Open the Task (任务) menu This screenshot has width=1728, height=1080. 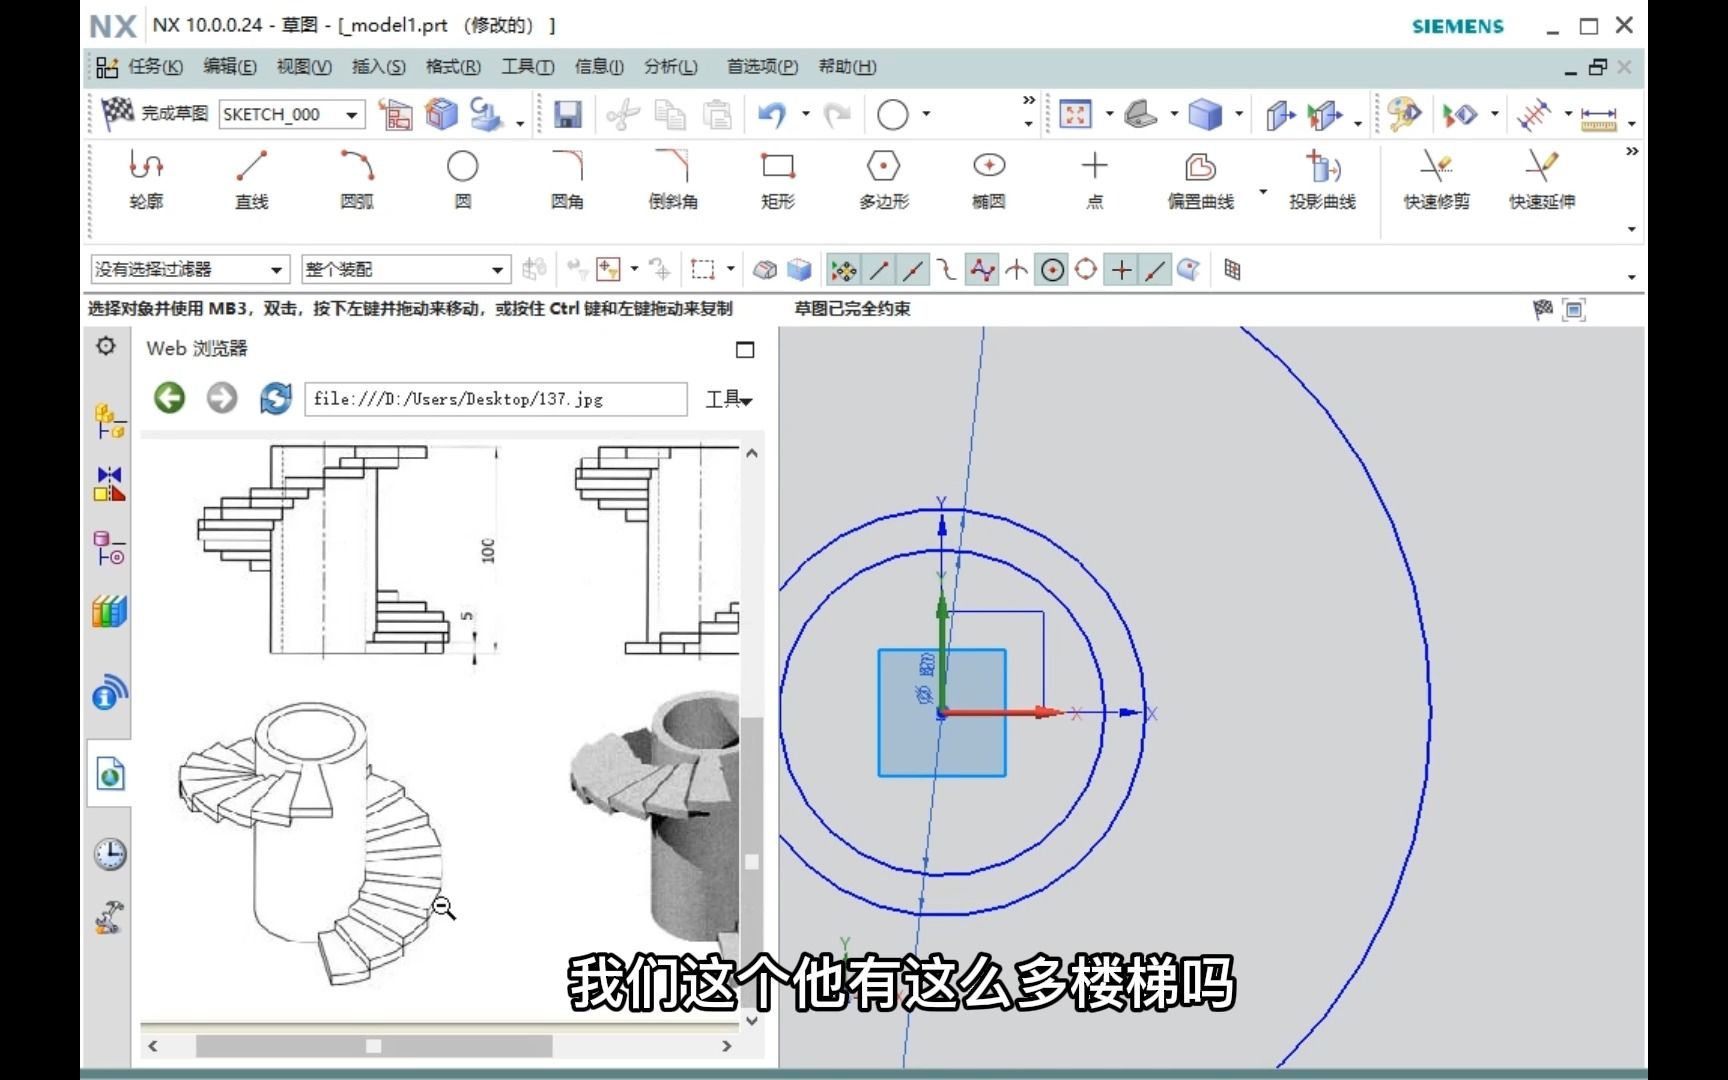point(155,67)
